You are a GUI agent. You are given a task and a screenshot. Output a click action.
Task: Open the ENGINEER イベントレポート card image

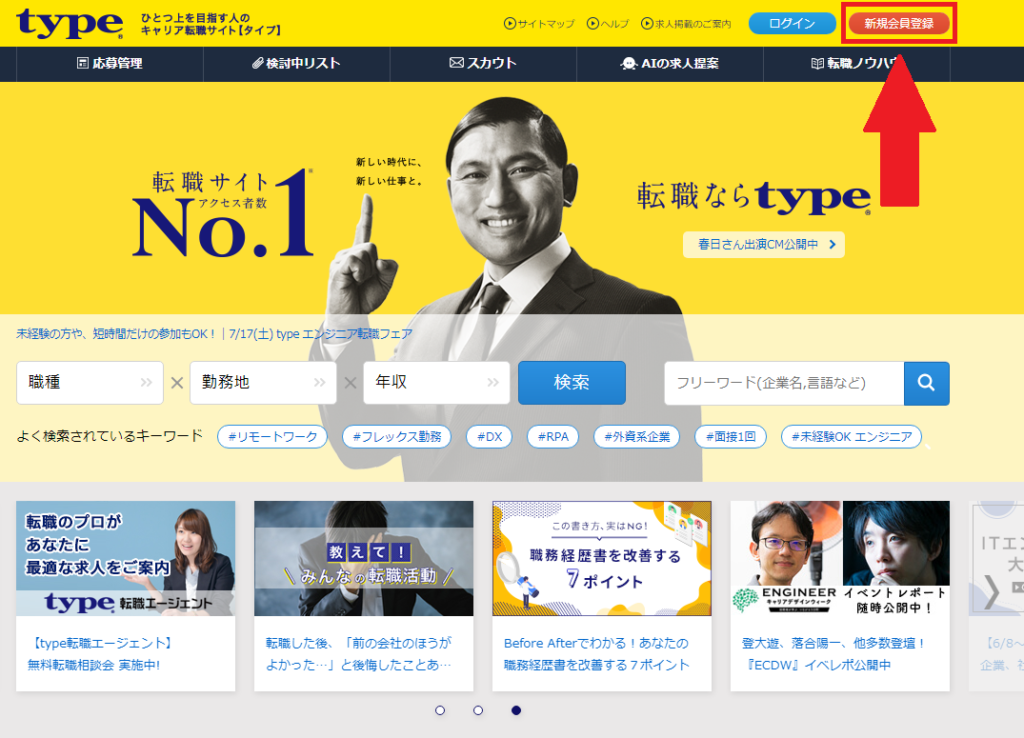[x=840, y=558]
